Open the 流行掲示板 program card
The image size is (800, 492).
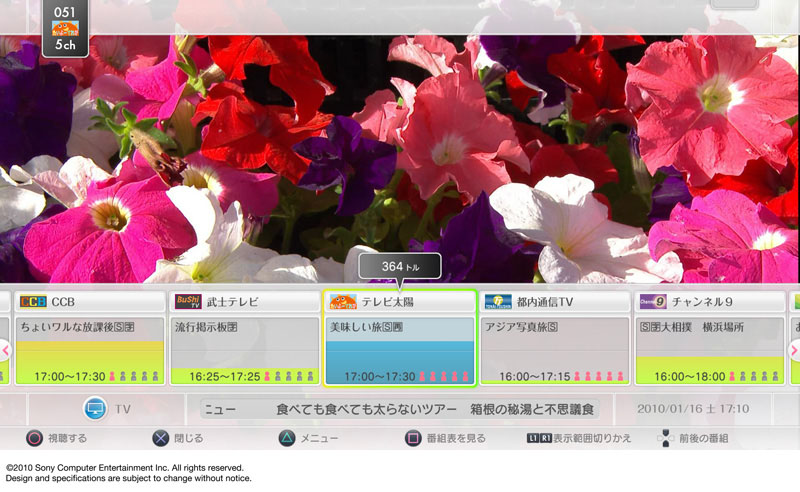245,350
